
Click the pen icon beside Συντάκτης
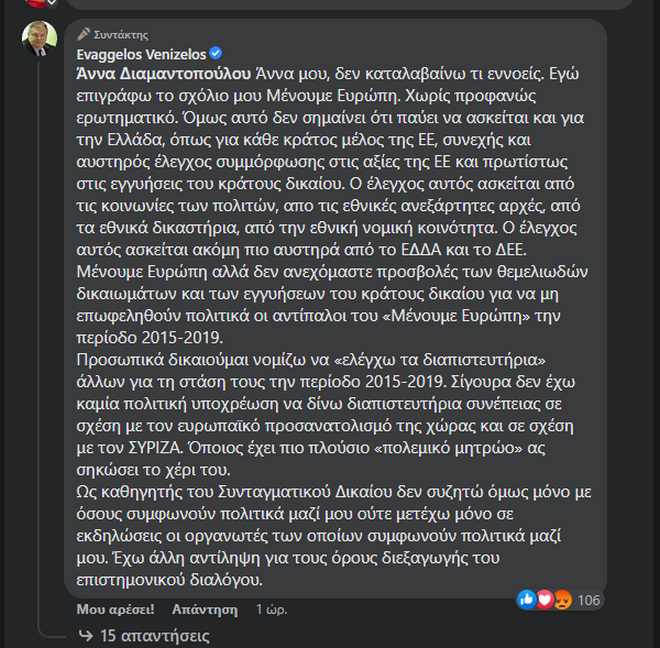pyautogui.click(x=84, y=34)
